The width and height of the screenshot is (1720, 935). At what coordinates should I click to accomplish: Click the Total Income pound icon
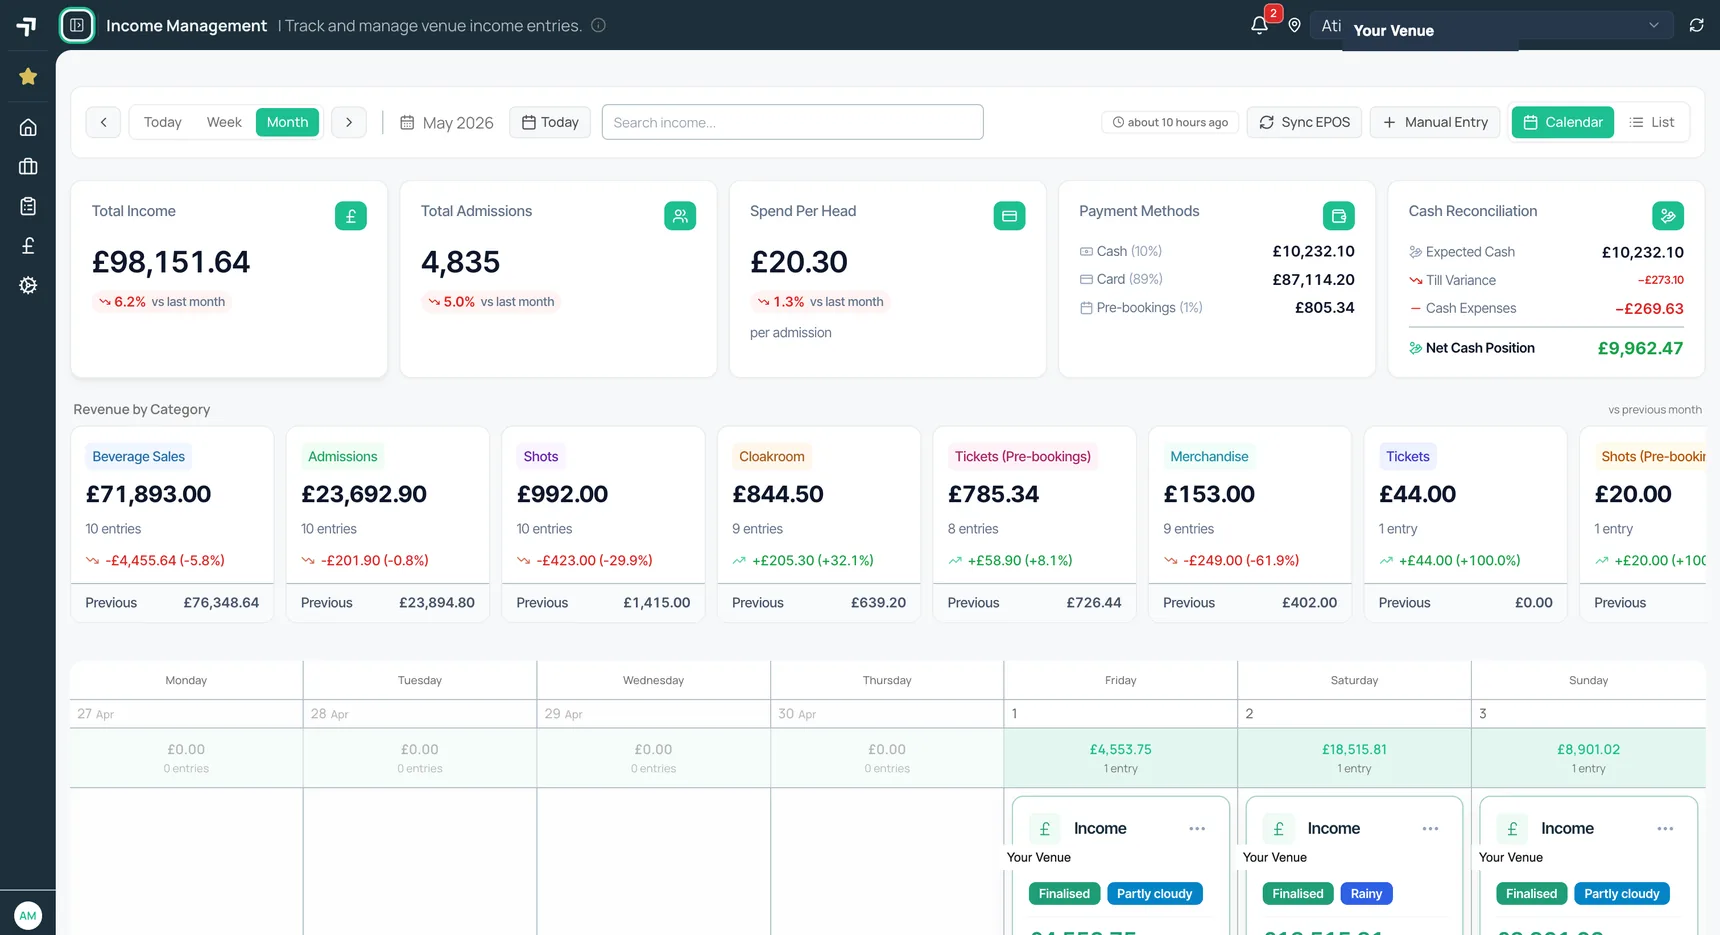(x=351, y=216)
